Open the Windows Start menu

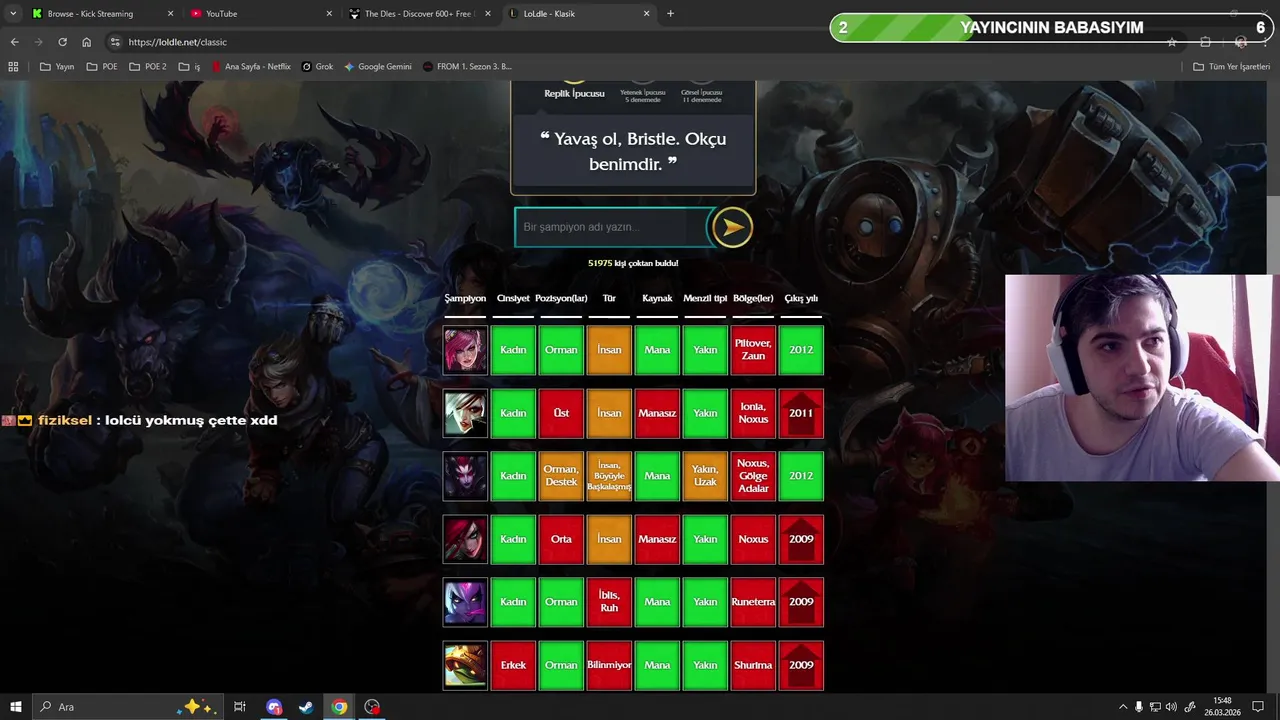click(16, 707)
